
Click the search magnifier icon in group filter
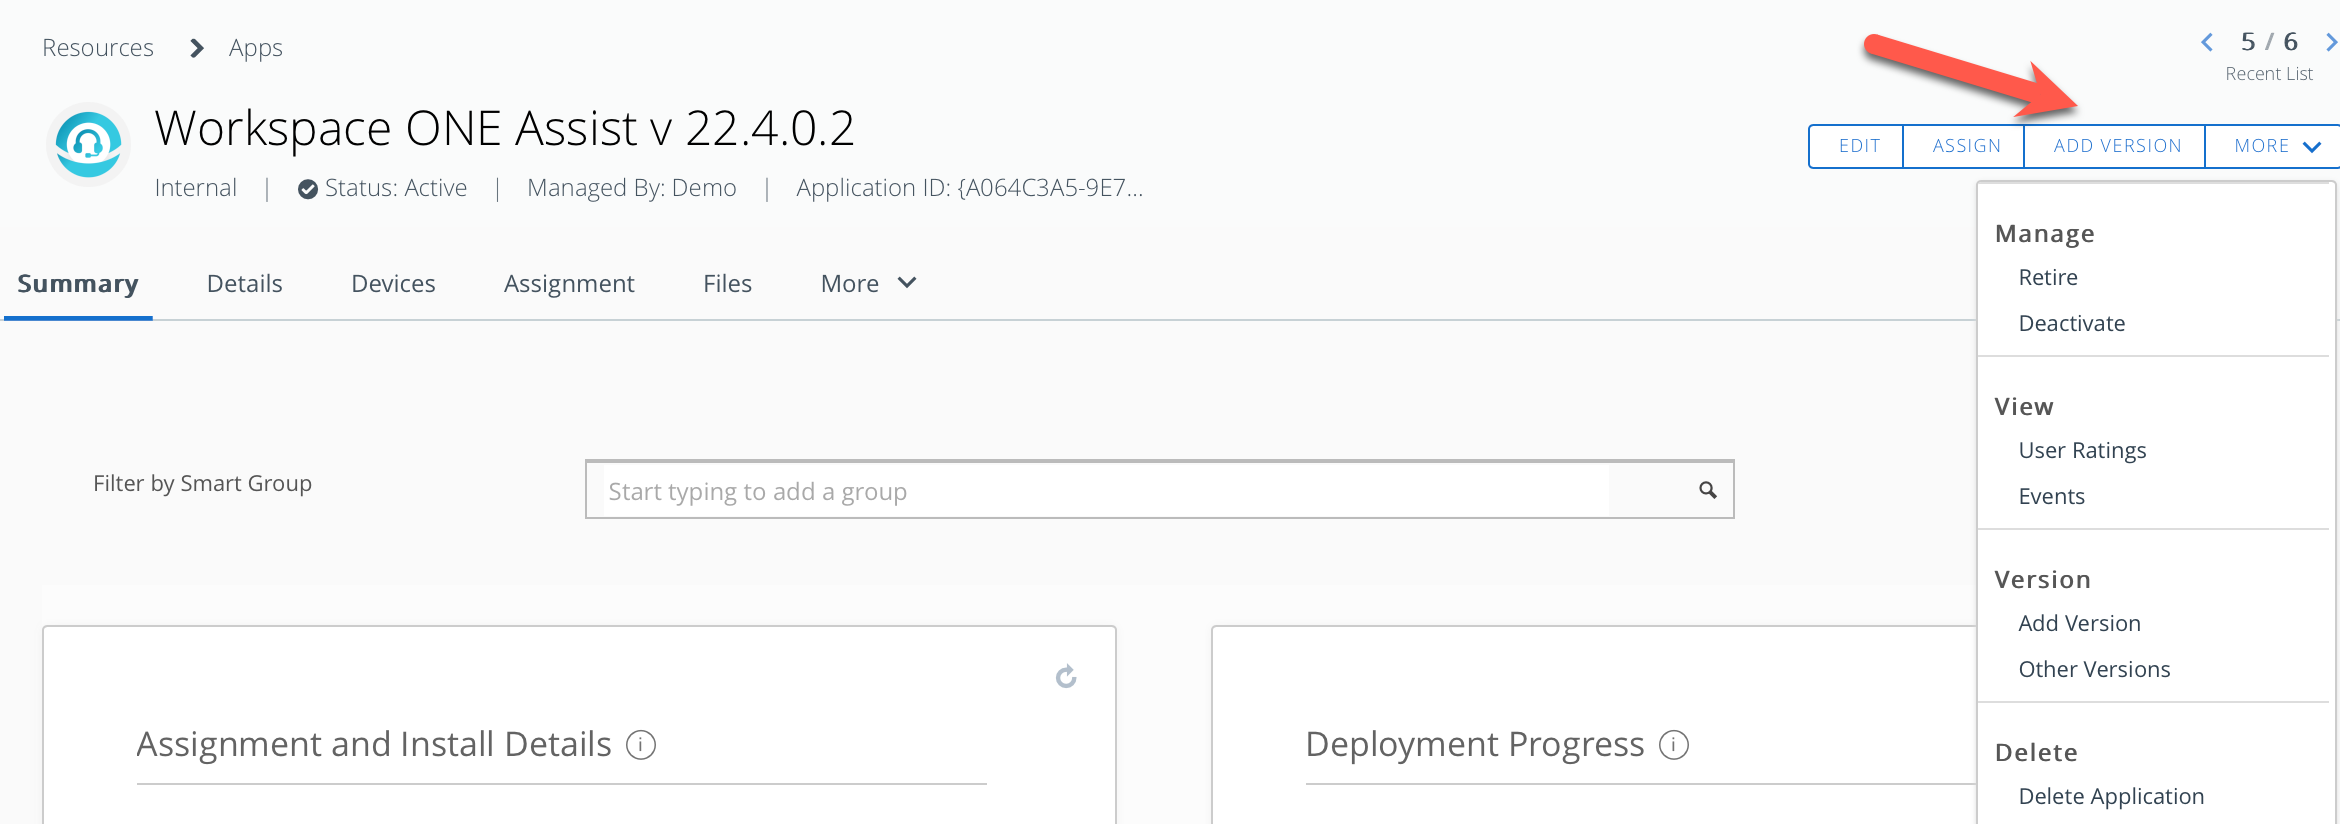(x=1708, y=490)
